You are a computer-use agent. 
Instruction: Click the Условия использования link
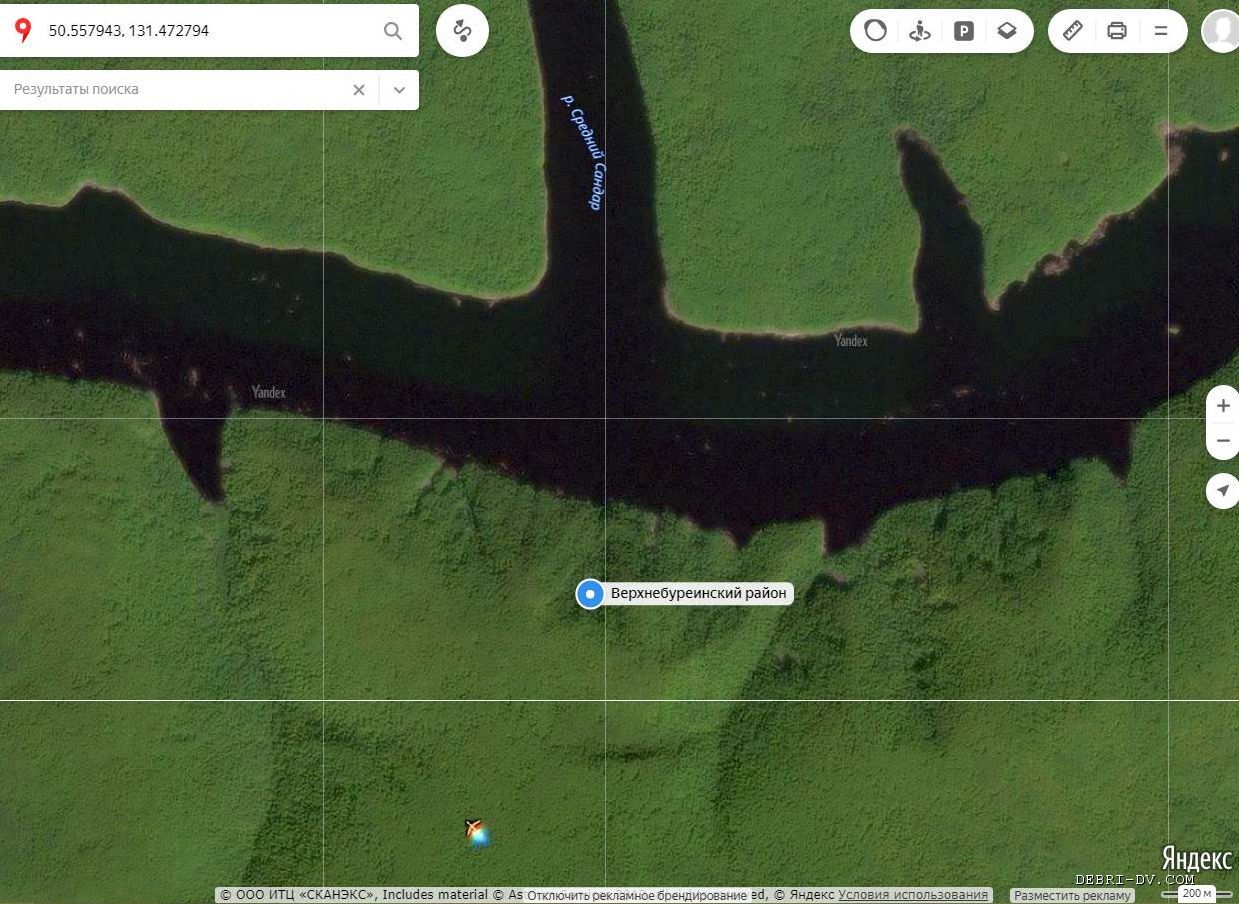click(913, 895)
